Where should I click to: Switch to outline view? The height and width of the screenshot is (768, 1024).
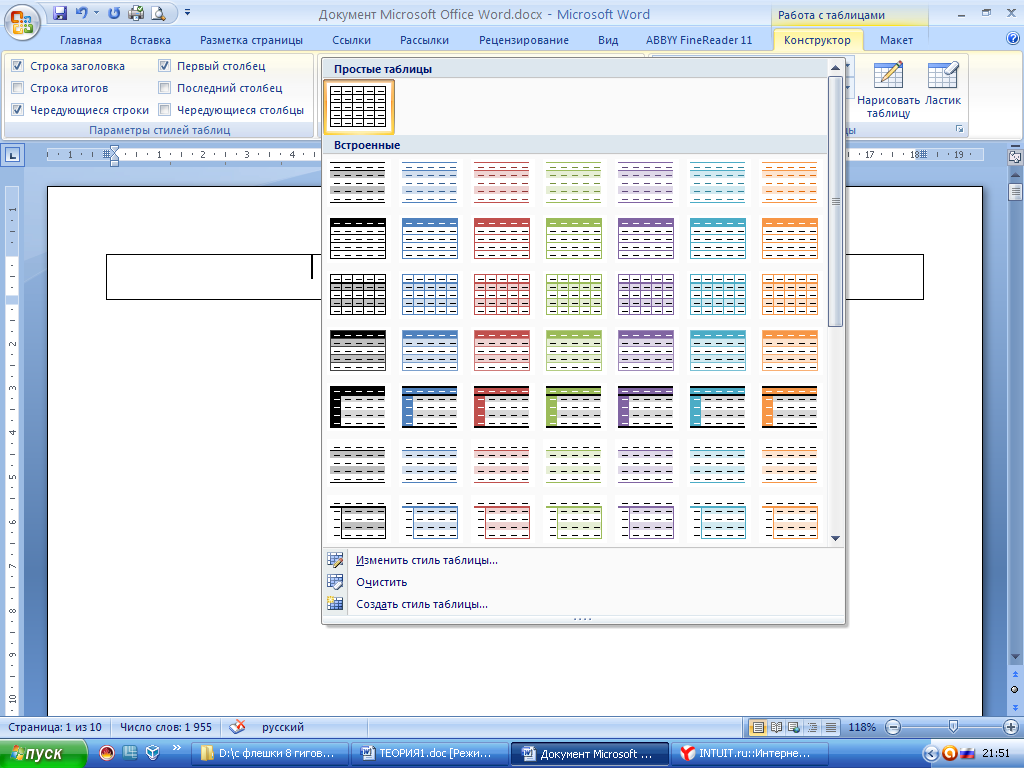812,727
